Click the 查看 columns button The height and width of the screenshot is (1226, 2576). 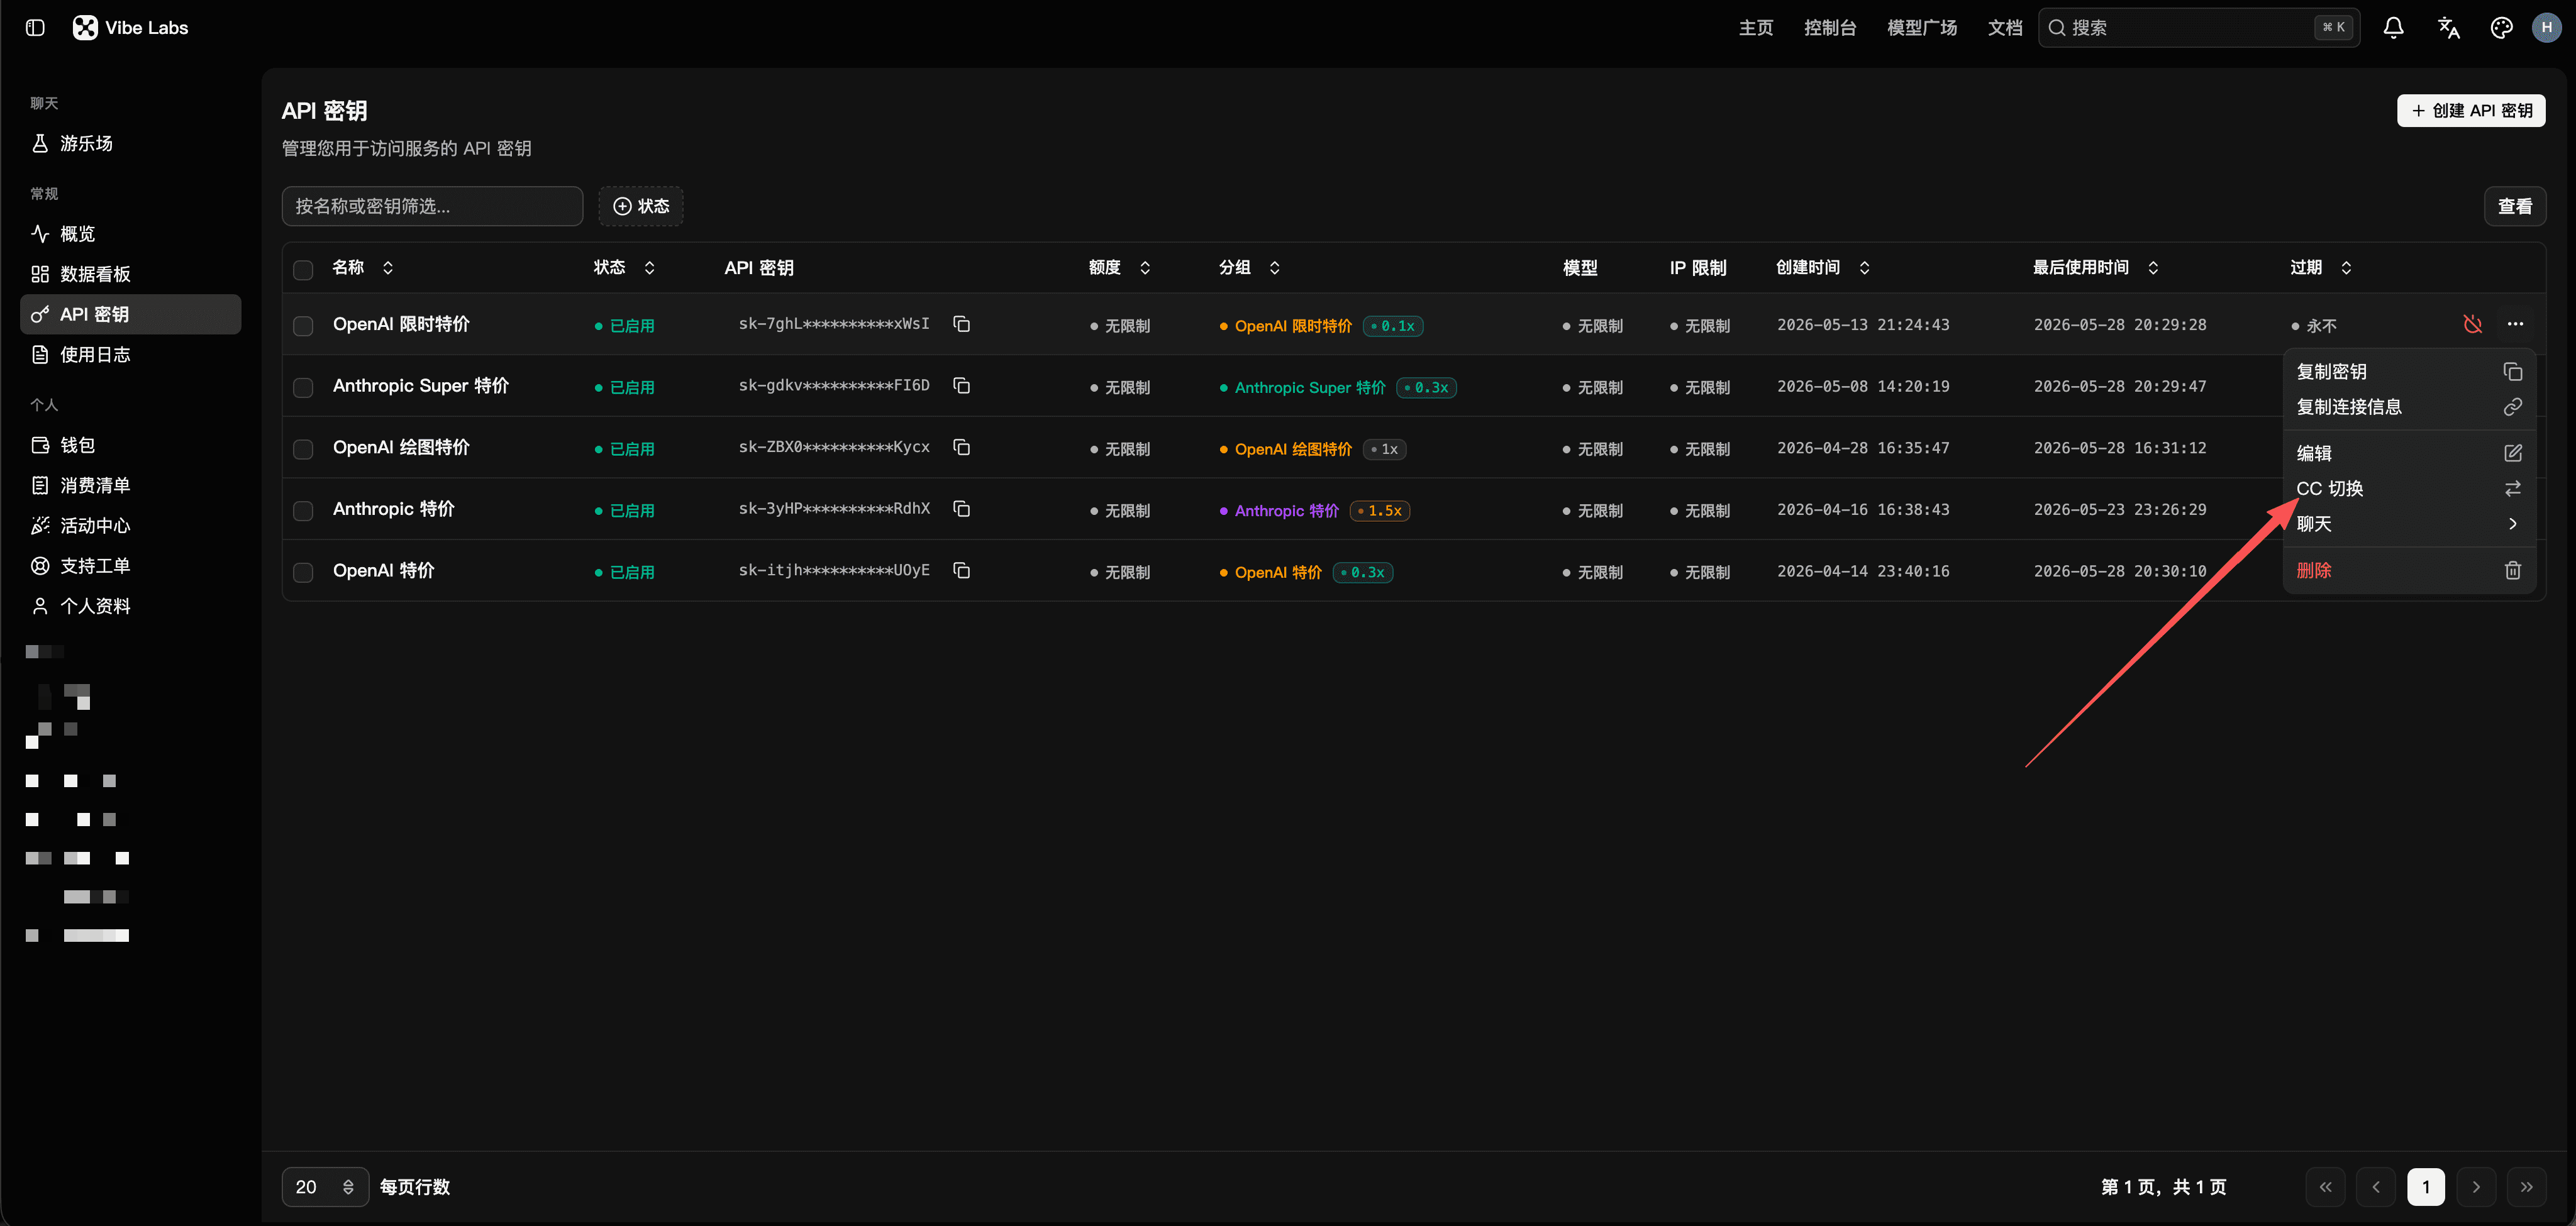click(x=2514, y=206)
